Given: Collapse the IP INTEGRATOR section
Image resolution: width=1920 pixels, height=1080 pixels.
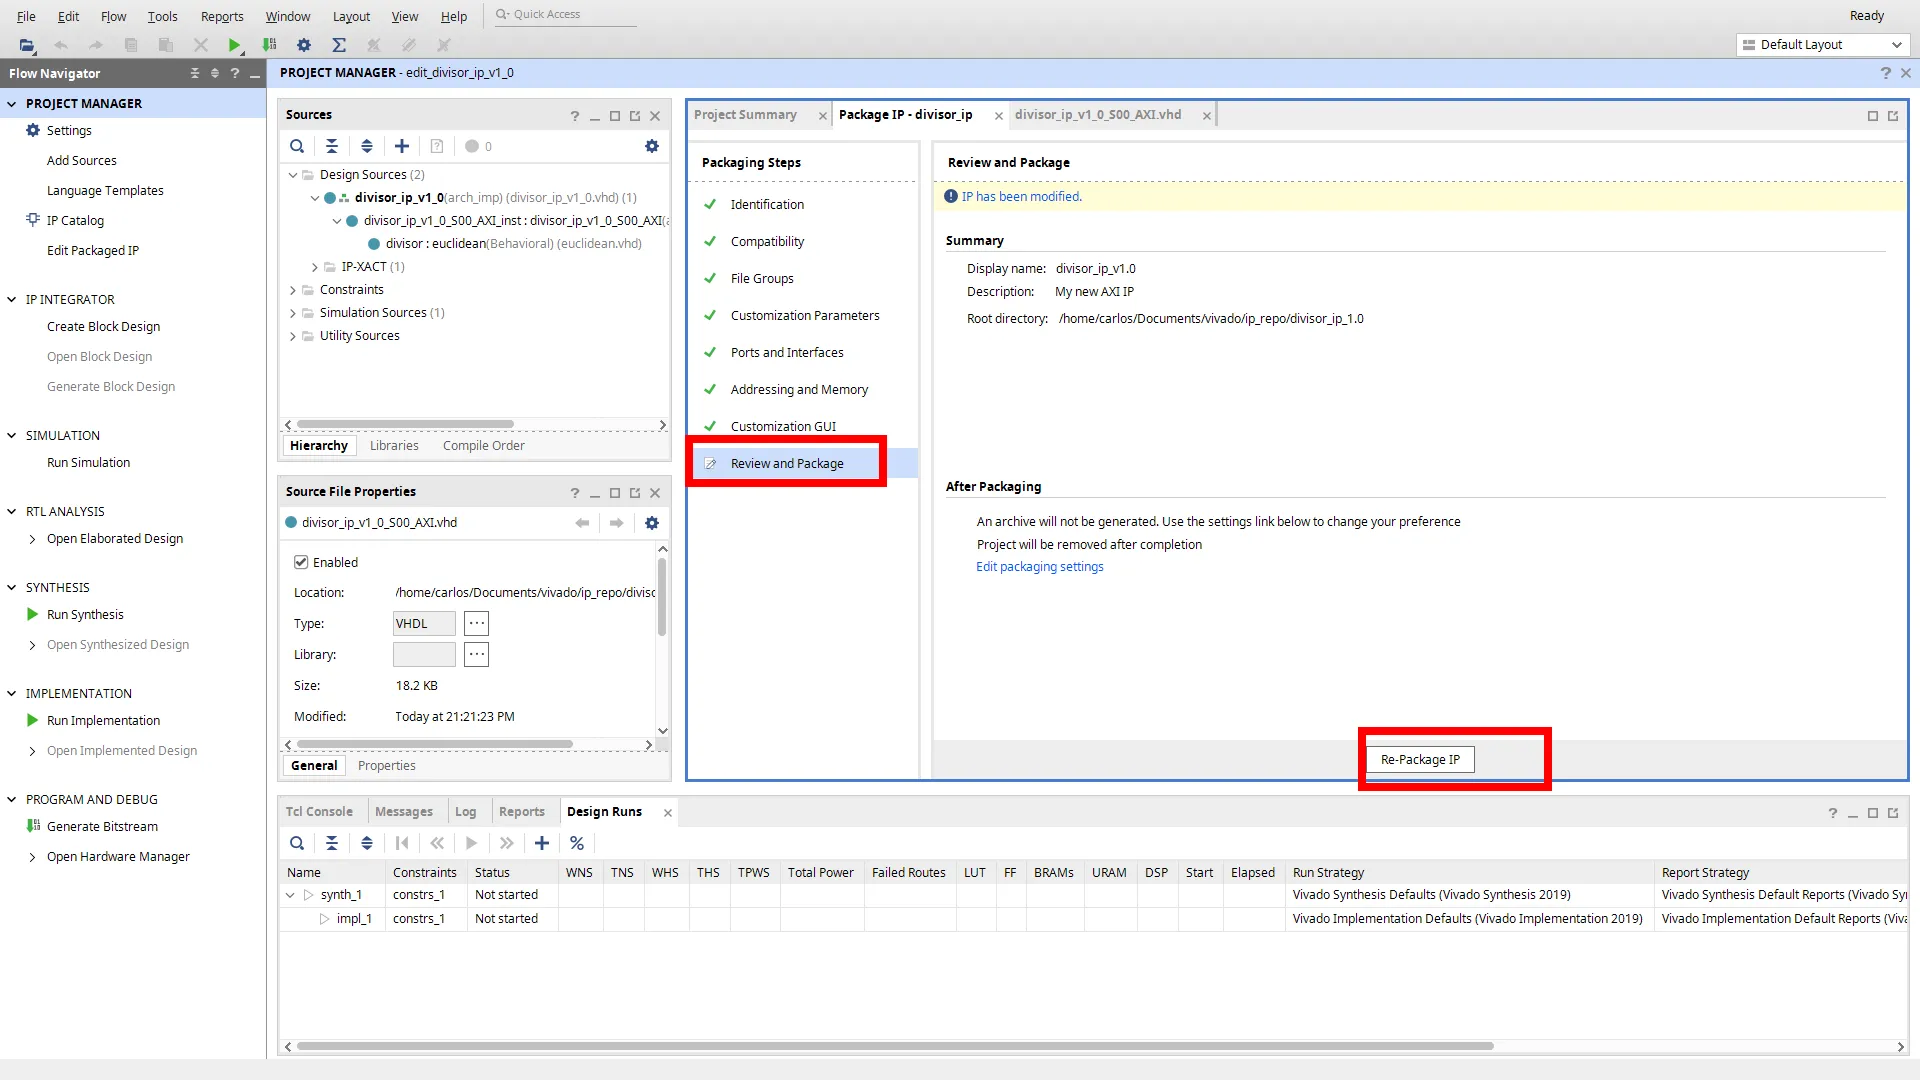Looking at the screenshot, I should [x=12, y=300].
